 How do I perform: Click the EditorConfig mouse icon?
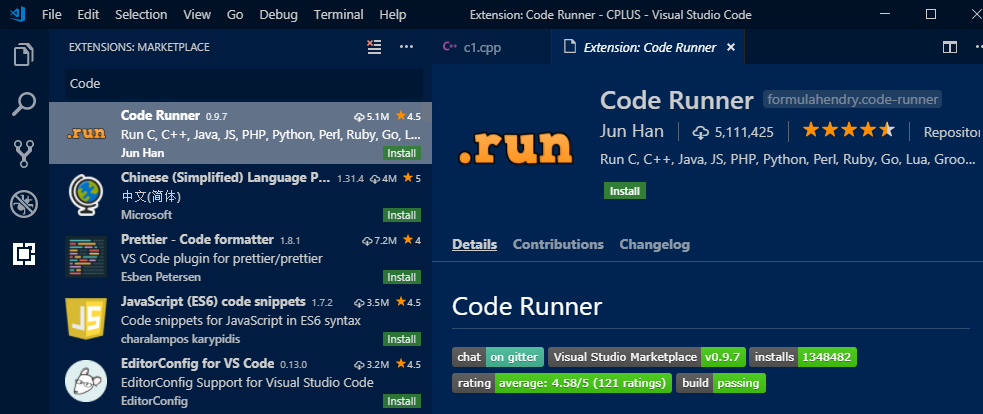coord(86,381)
